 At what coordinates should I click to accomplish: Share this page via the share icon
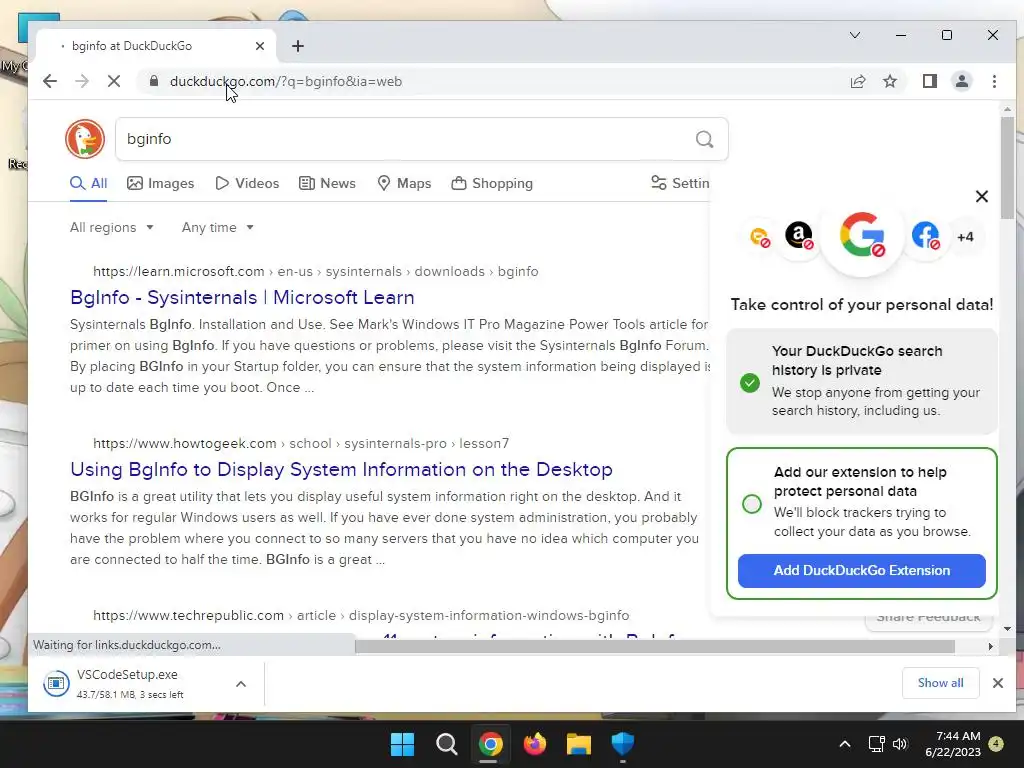tap(857, 81)
